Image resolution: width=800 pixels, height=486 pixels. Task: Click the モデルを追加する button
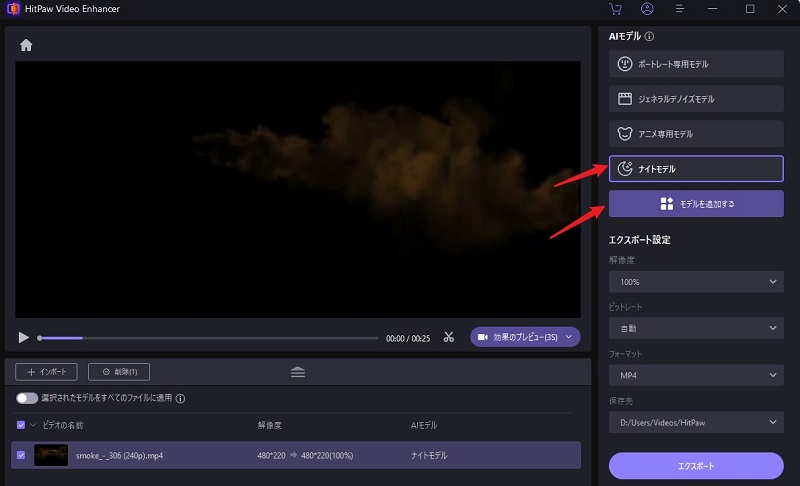[696, 203]
